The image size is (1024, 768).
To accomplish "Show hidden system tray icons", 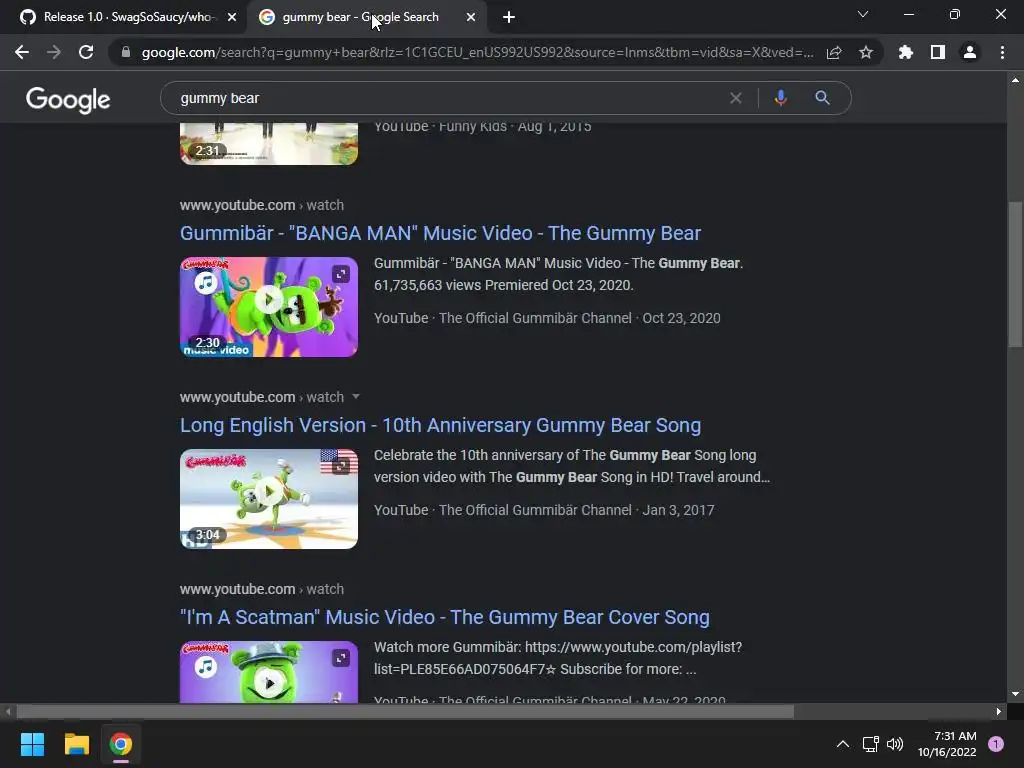I will (843, 744).
